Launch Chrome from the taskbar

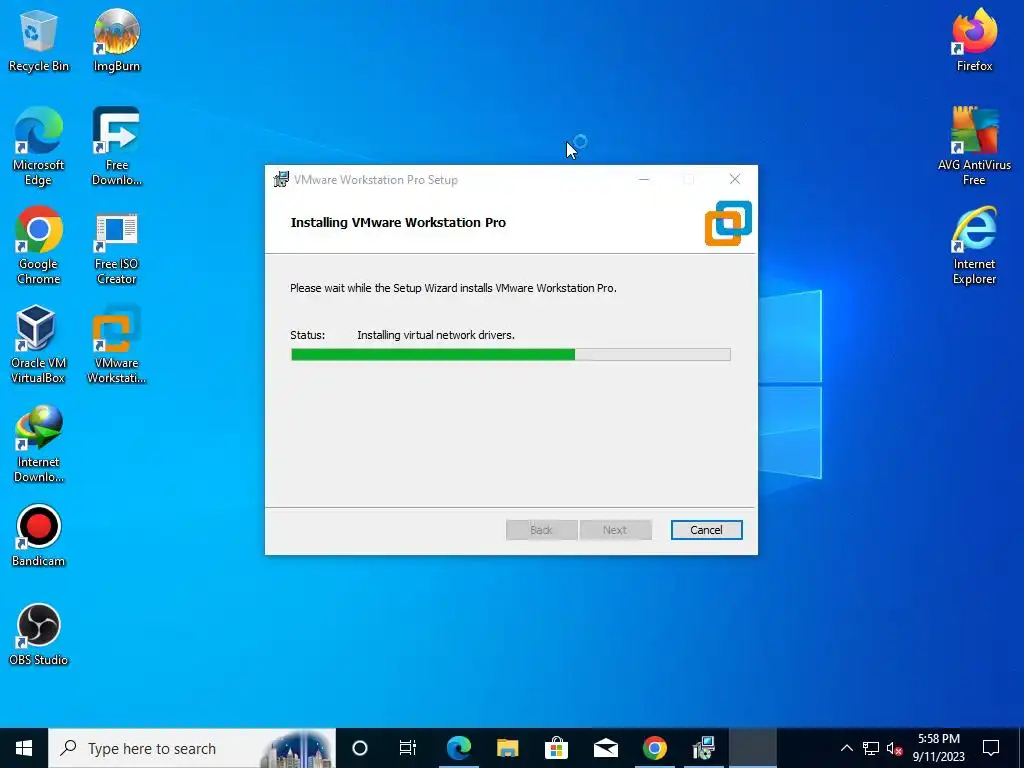[654, 748]
